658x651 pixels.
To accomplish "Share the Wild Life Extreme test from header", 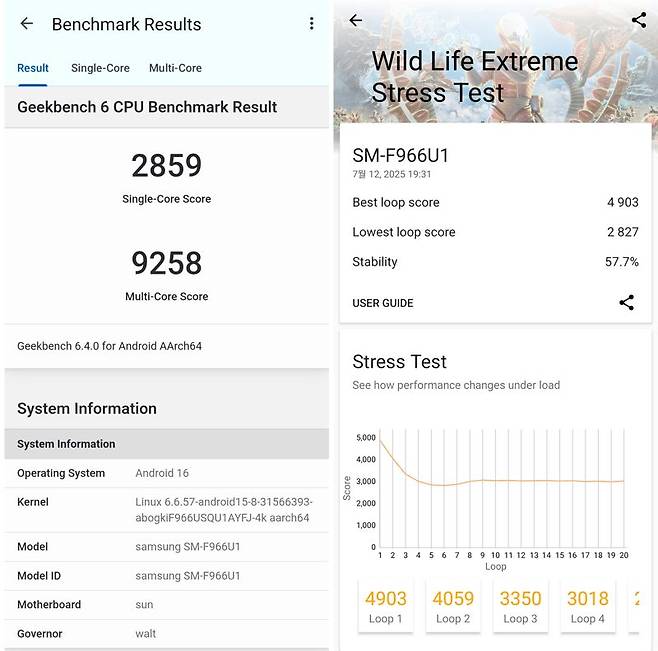I will tap(639, 20).
